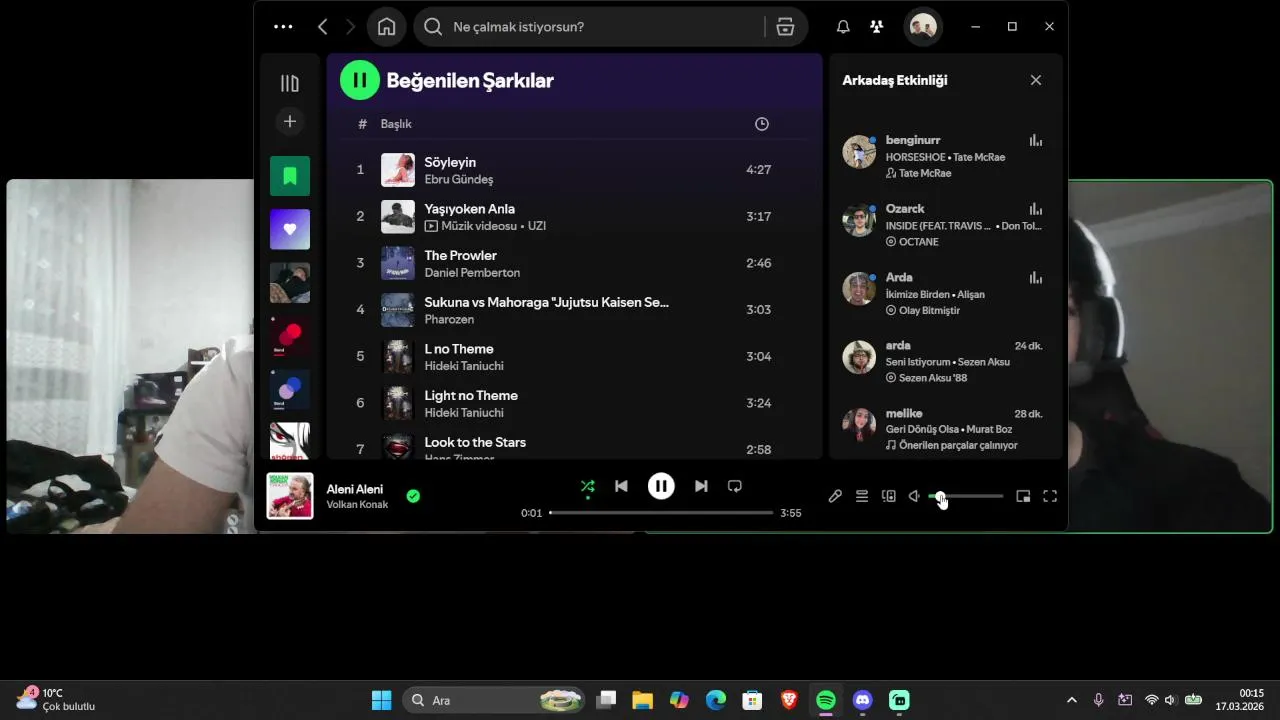
Task: Open the profile avatar menu
Action: pyautogui.click(x=923, y=27)
